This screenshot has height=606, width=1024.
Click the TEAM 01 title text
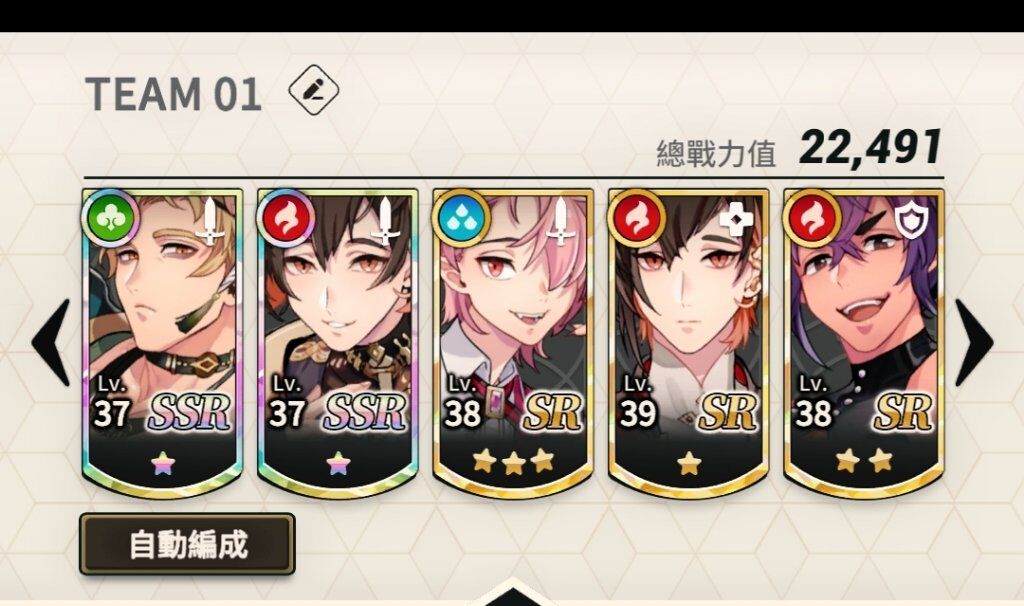coord(174,94)
